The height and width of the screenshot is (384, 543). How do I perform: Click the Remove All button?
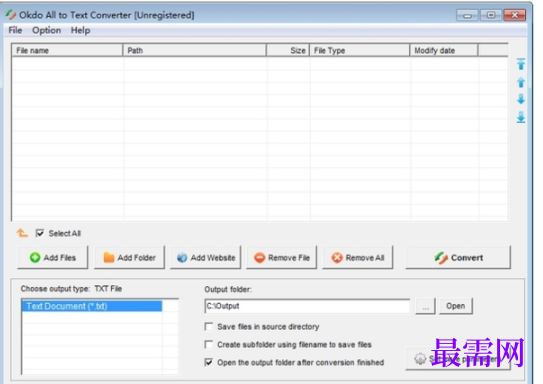[358, 258]
